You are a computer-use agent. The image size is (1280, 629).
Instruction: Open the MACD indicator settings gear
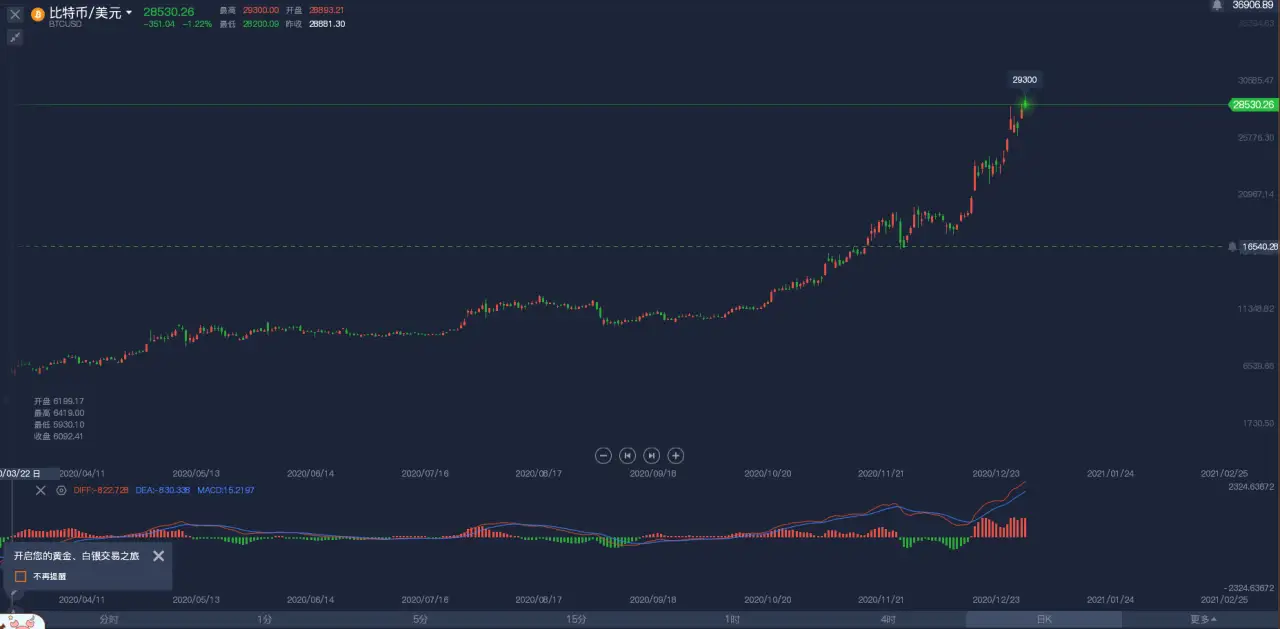pyautogui.click(x=61, y=490)
